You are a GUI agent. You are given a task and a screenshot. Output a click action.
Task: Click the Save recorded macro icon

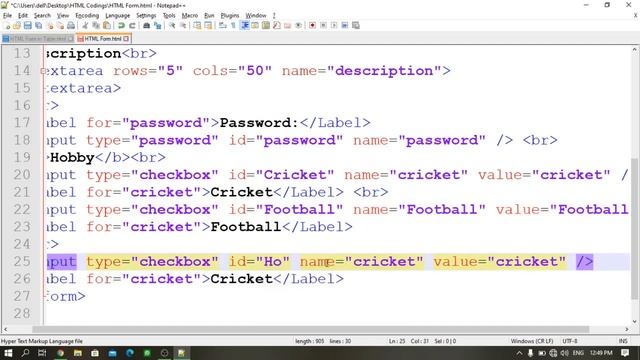356,25
